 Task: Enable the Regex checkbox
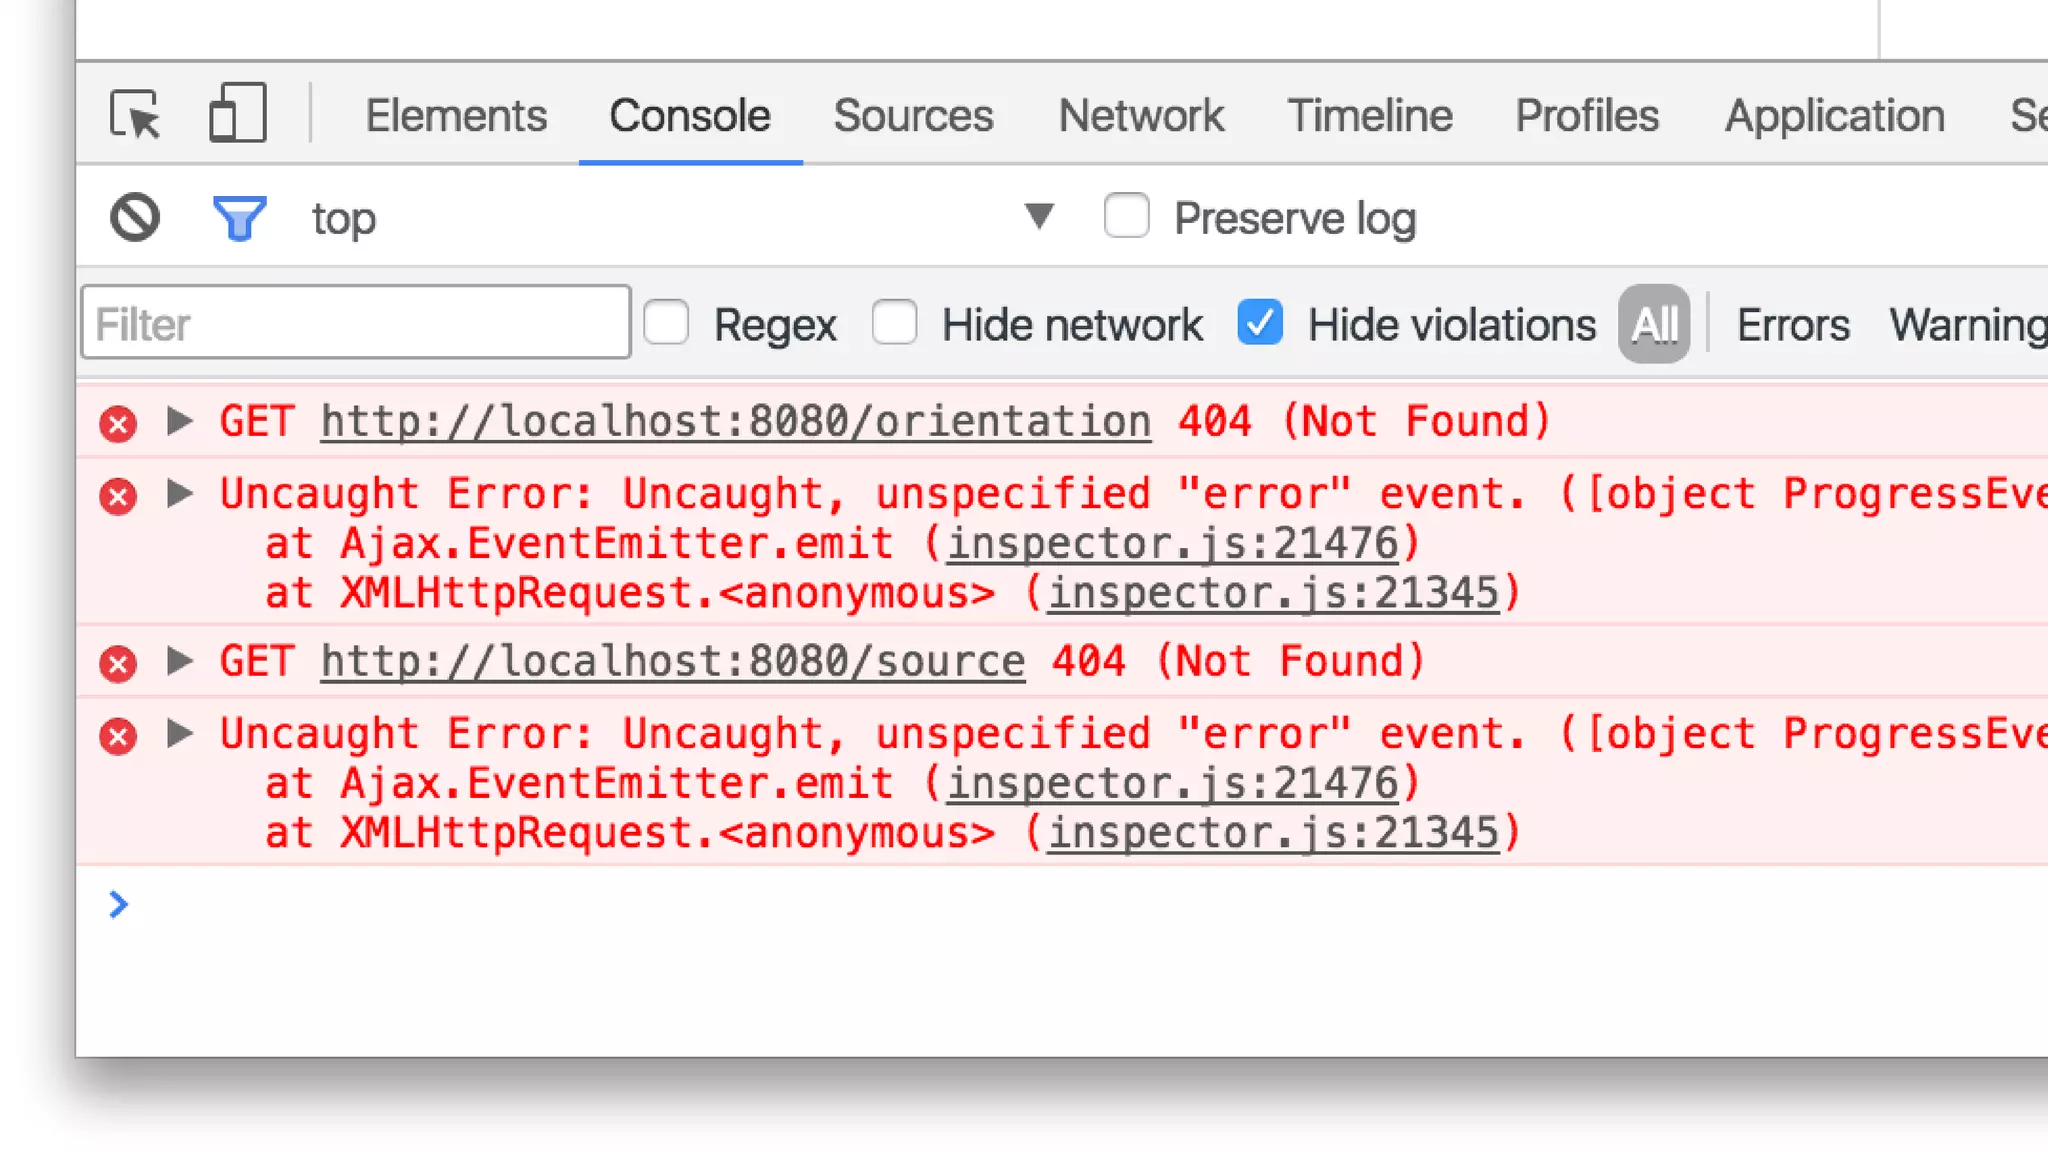[x=666, y=323]
